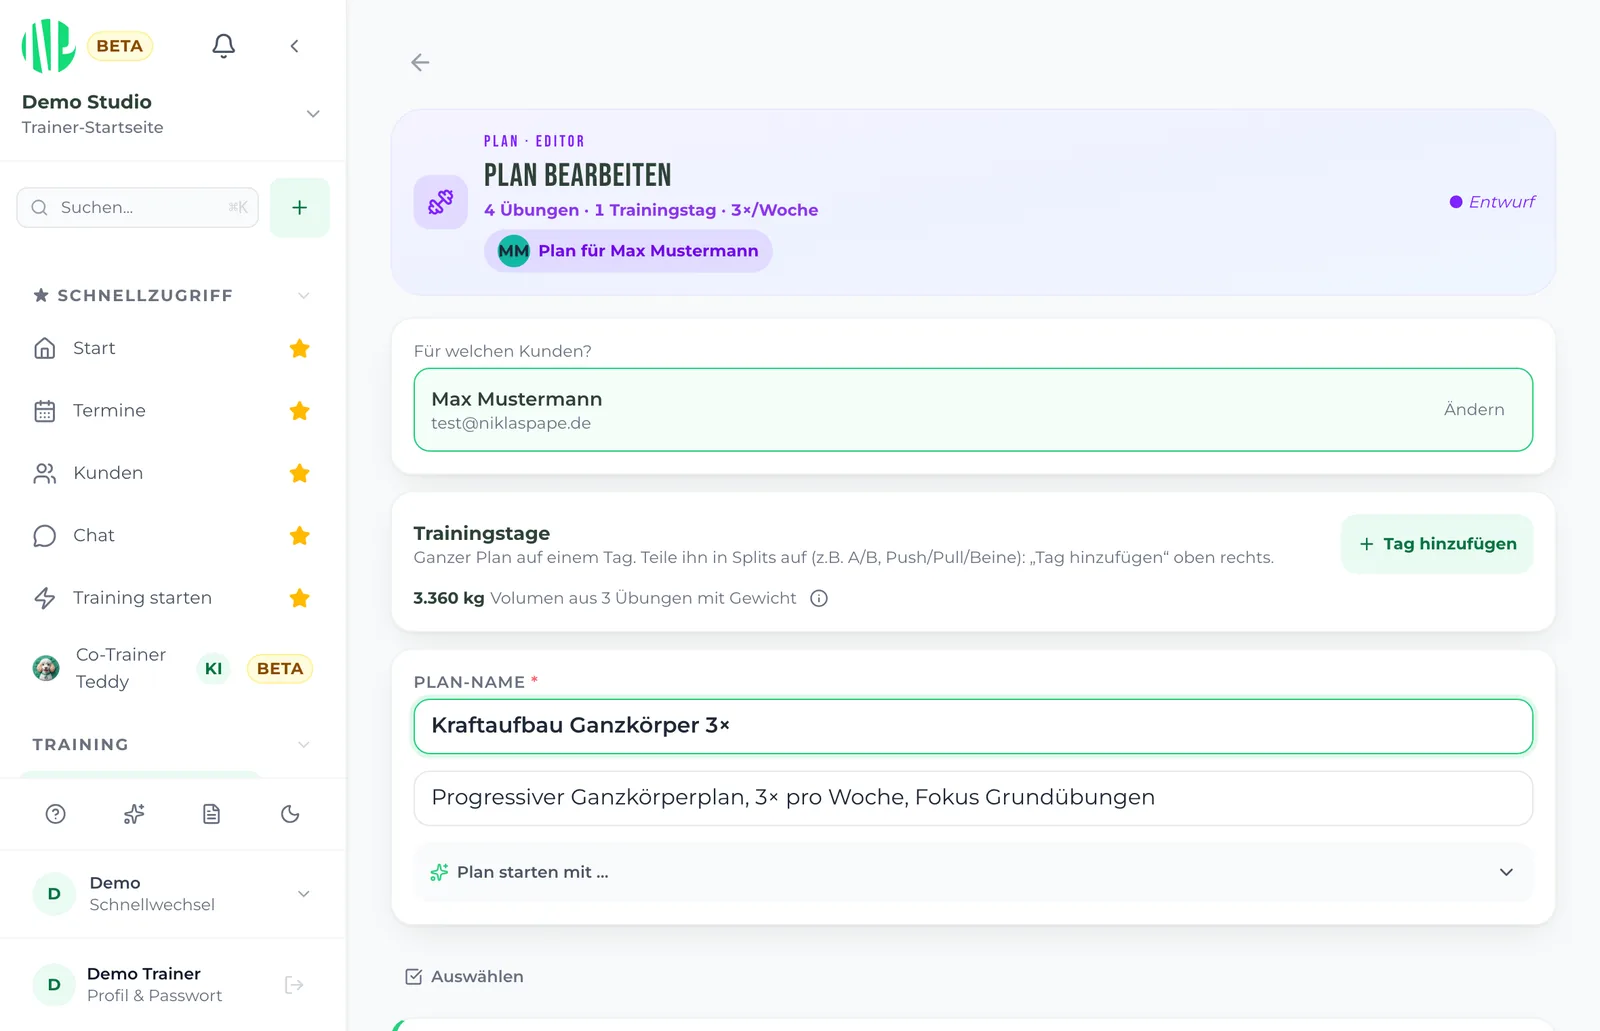Open Demo Trainer Profil & Passwort
This screenshot has width=1600, height=1031.
click(x=154, y=985)
